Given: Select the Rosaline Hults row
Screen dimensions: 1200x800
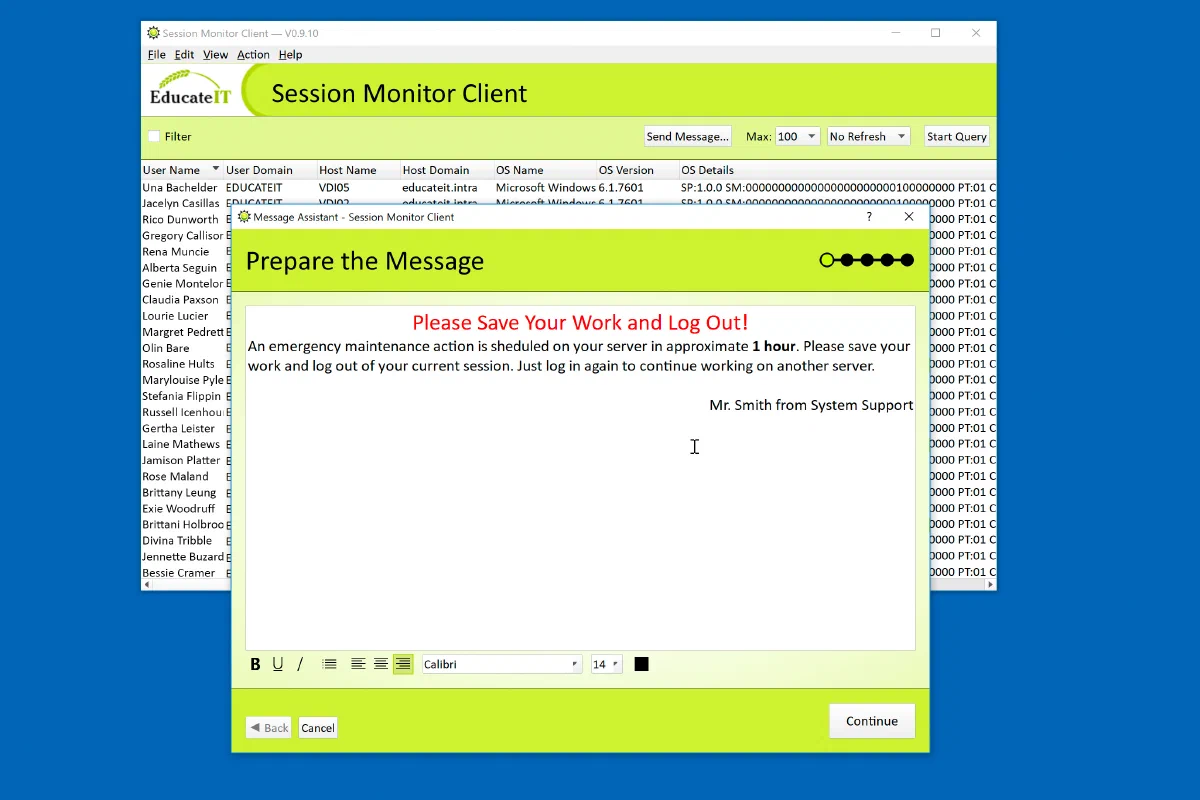Looking at the screenshot, I should pyautogui.click(x=186, y=364).
